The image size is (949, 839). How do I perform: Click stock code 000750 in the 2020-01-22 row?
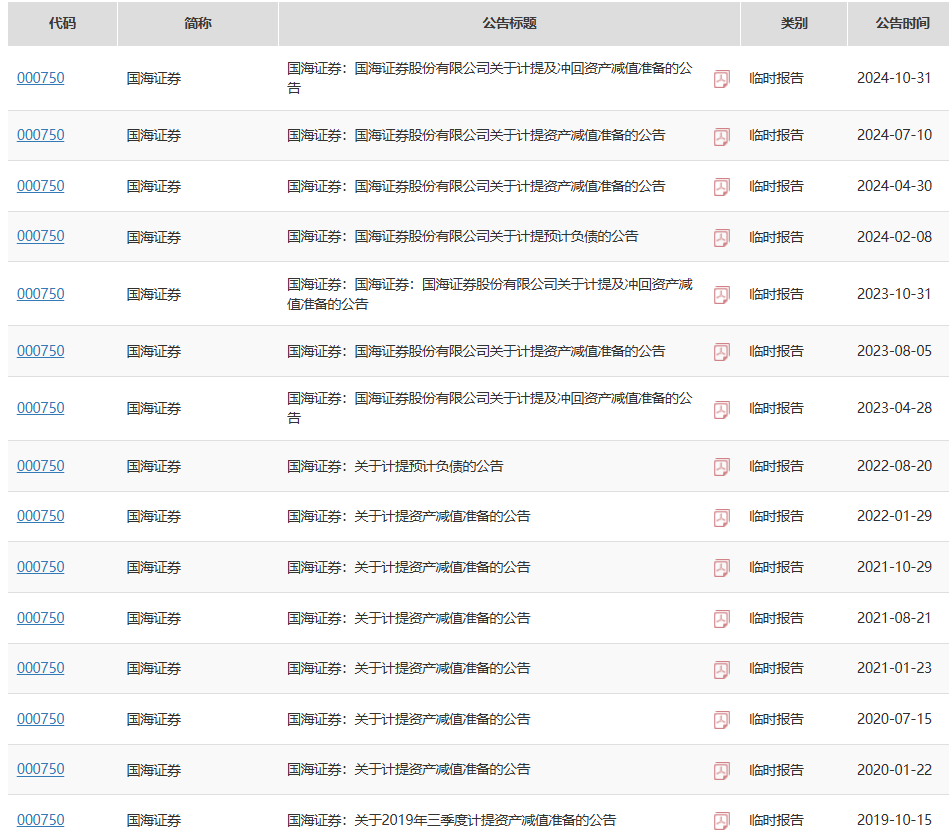[x=41, y=769]
